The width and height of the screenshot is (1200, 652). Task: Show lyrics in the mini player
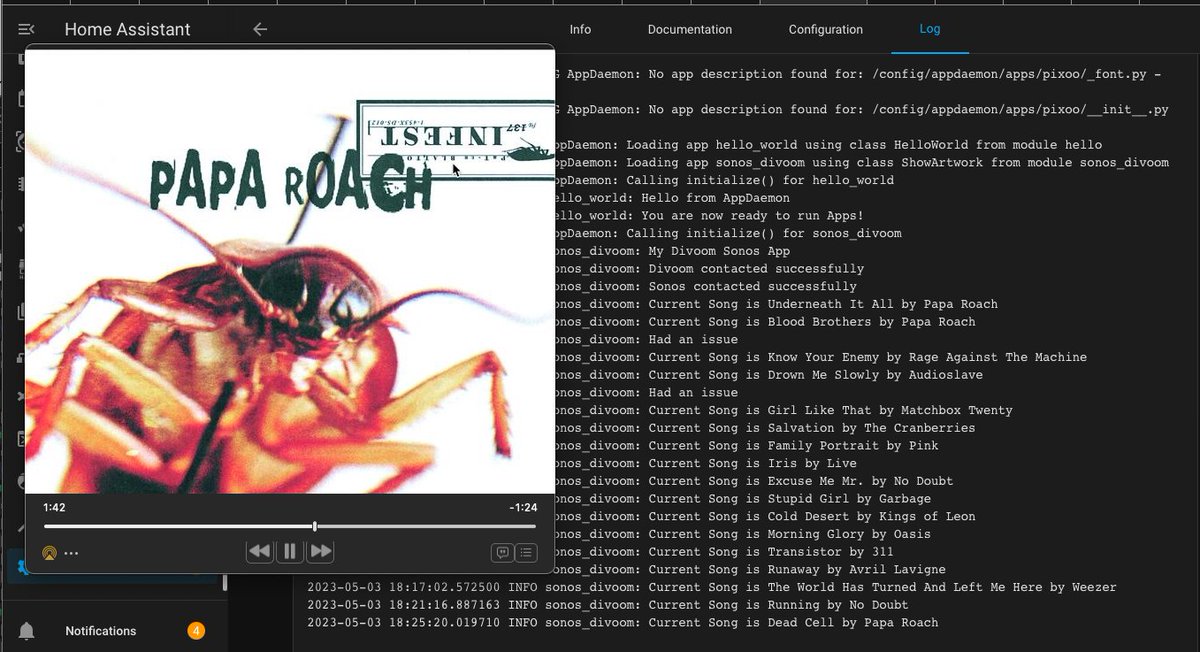(503, 552)
